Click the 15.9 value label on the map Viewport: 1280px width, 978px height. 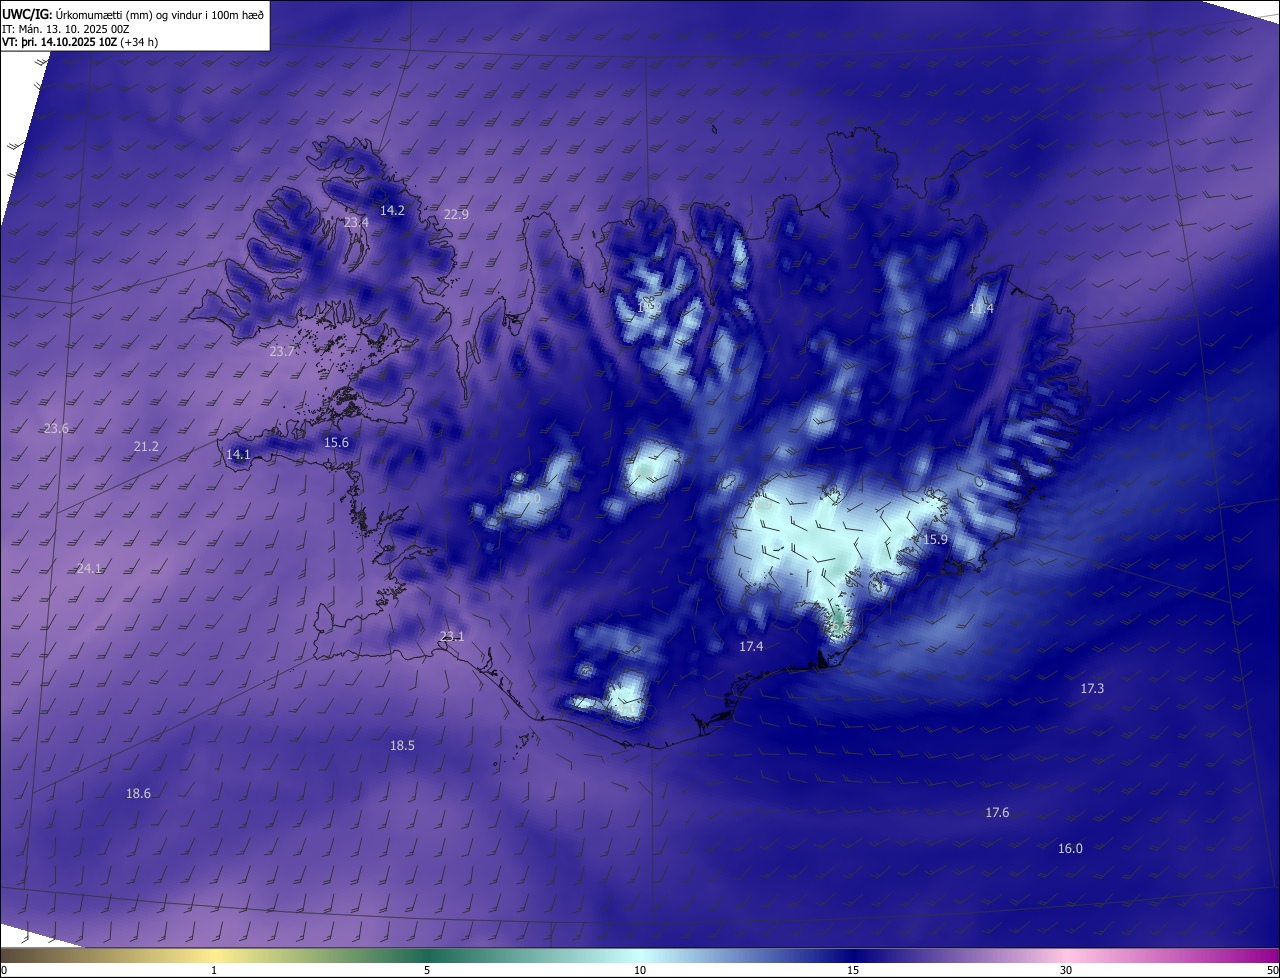pos(935,539)
